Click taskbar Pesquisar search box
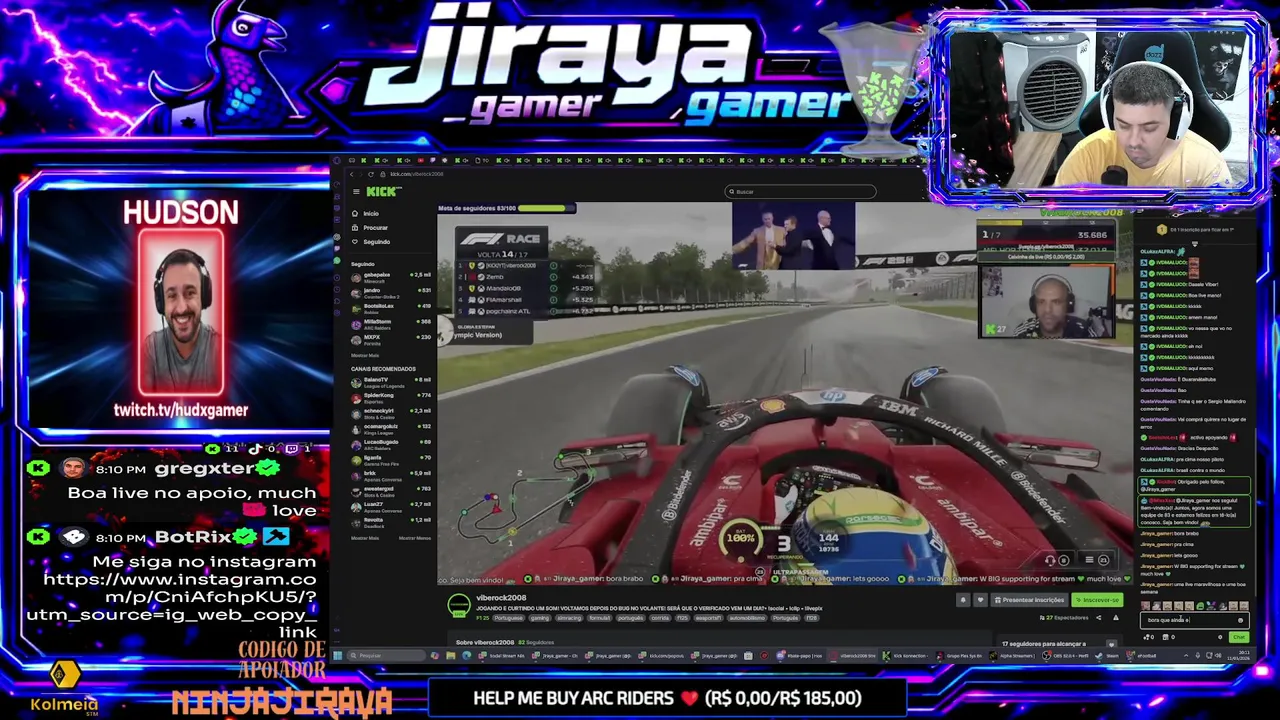 tap(386, 655)
